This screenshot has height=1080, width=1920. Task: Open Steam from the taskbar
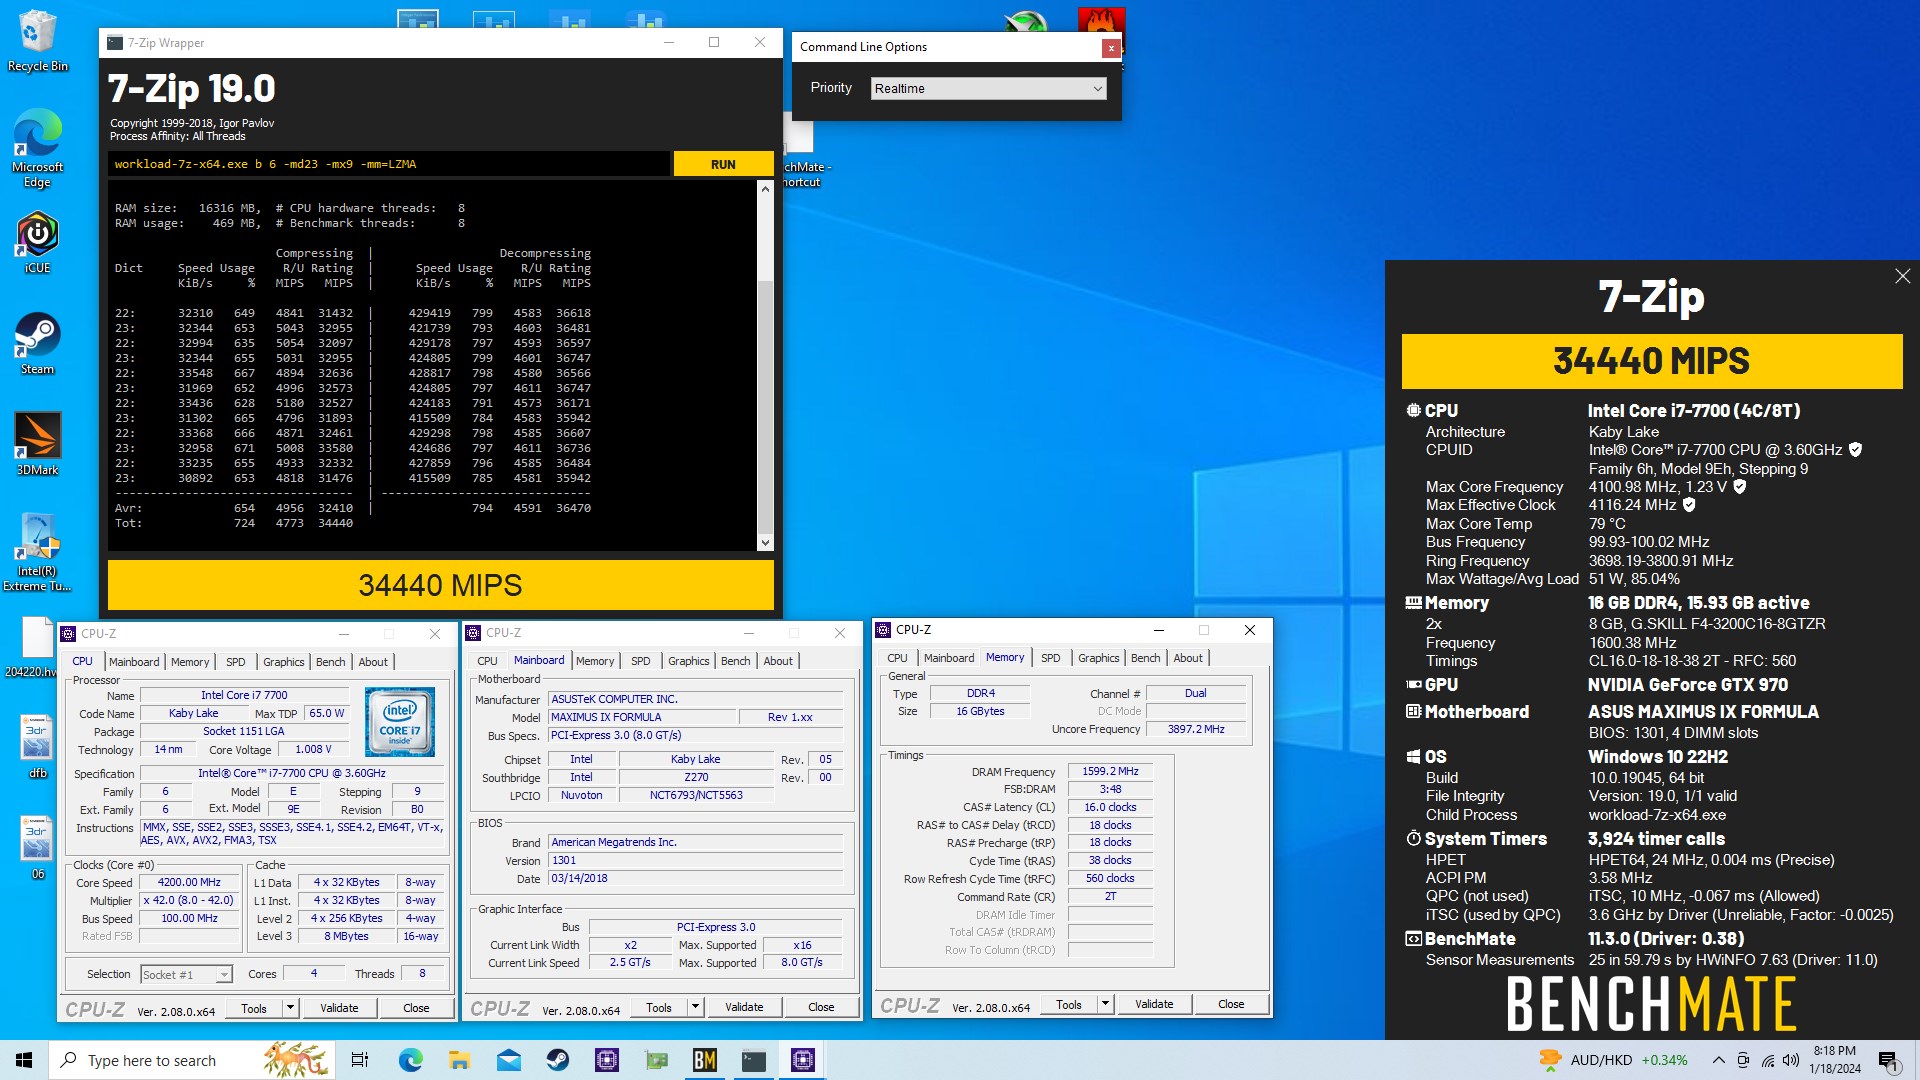point(557,1060)
